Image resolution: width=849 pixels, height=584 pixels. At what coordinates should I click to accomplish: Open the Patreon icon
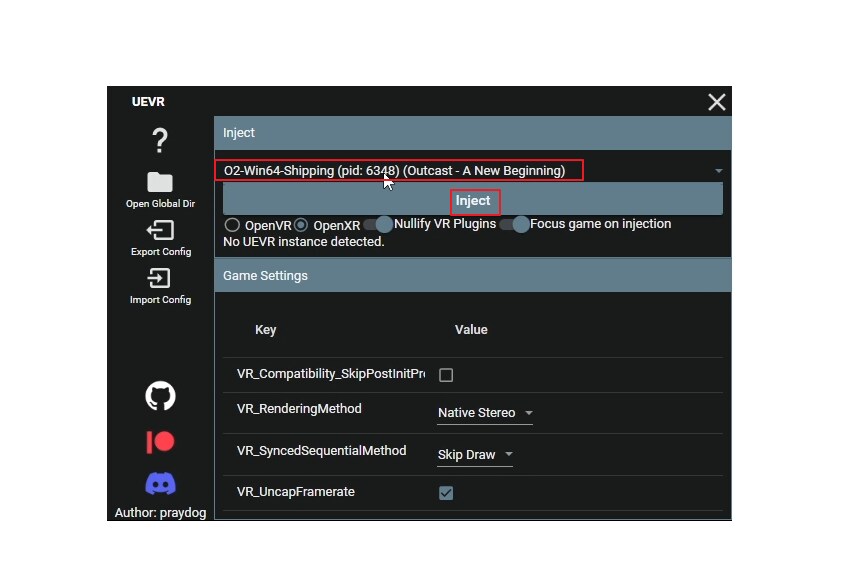[159, 441]
